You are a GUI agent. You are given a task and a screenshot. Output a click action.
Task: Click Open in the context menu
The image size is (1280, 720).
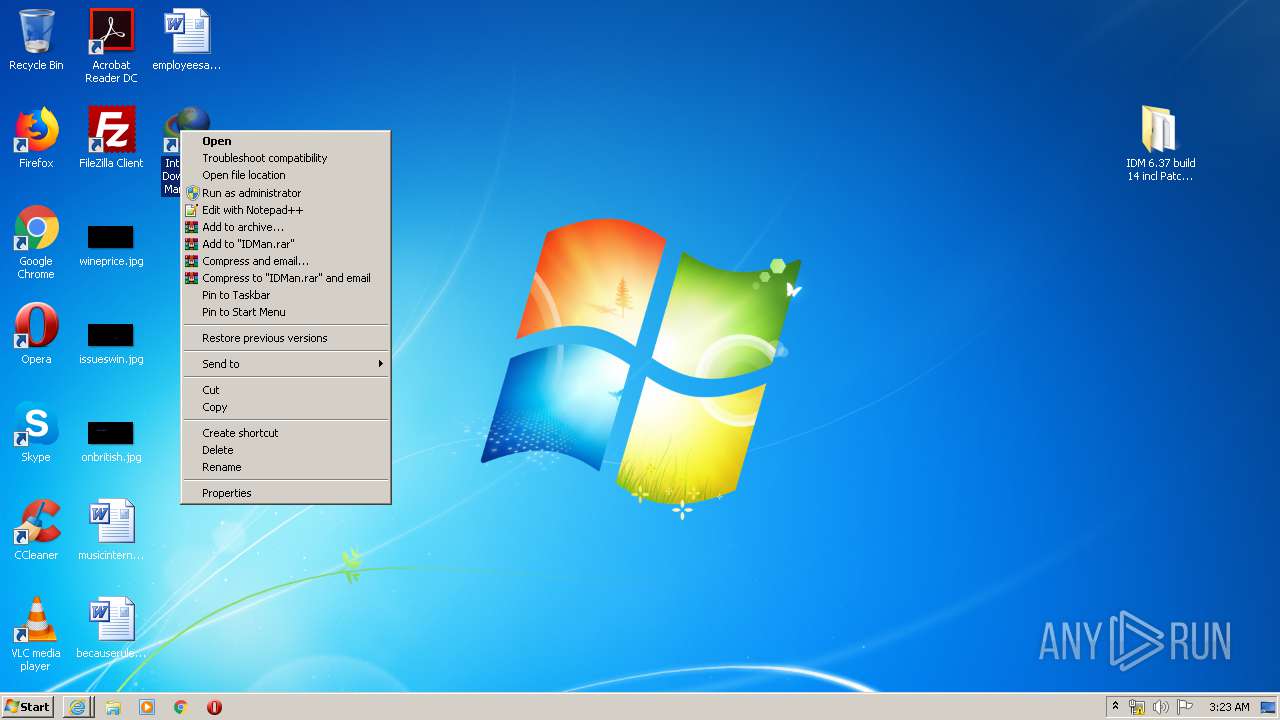286,141
